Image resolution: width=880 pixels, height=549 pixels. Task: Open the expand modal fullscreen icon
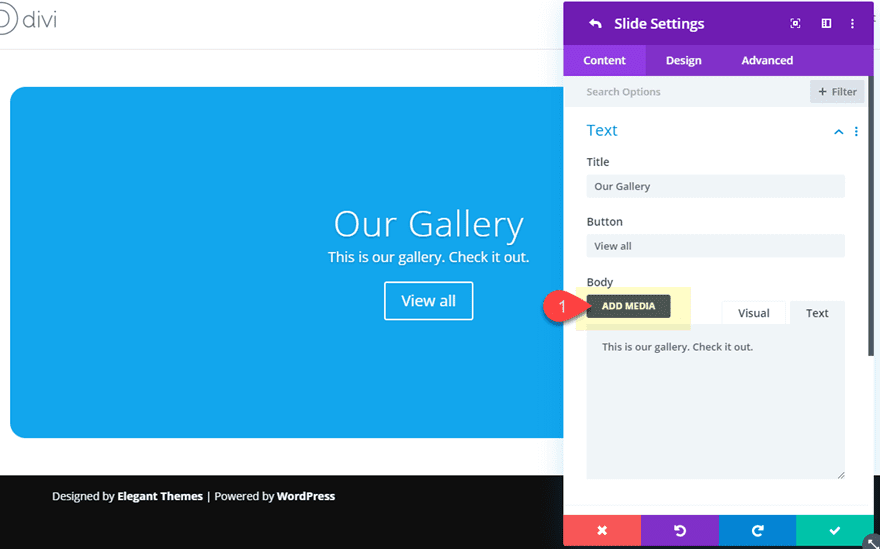[x=796, y=24]
